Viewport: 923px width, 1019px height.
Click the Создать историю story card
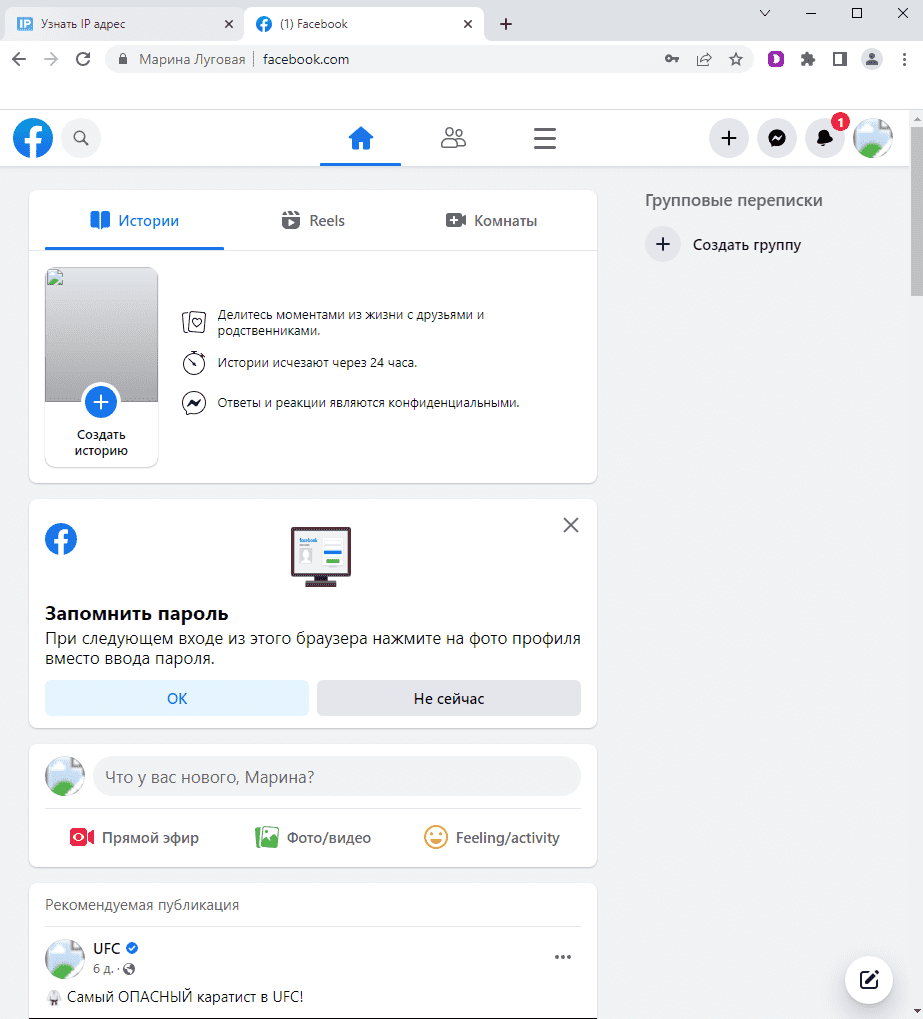pos(101,366)
